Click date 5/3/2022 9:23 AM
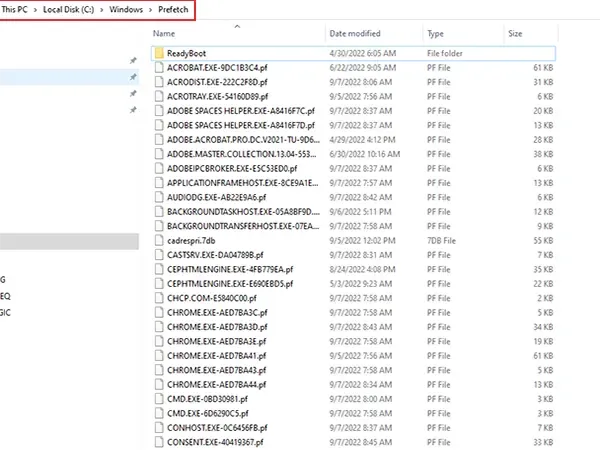 click(360, 284)
